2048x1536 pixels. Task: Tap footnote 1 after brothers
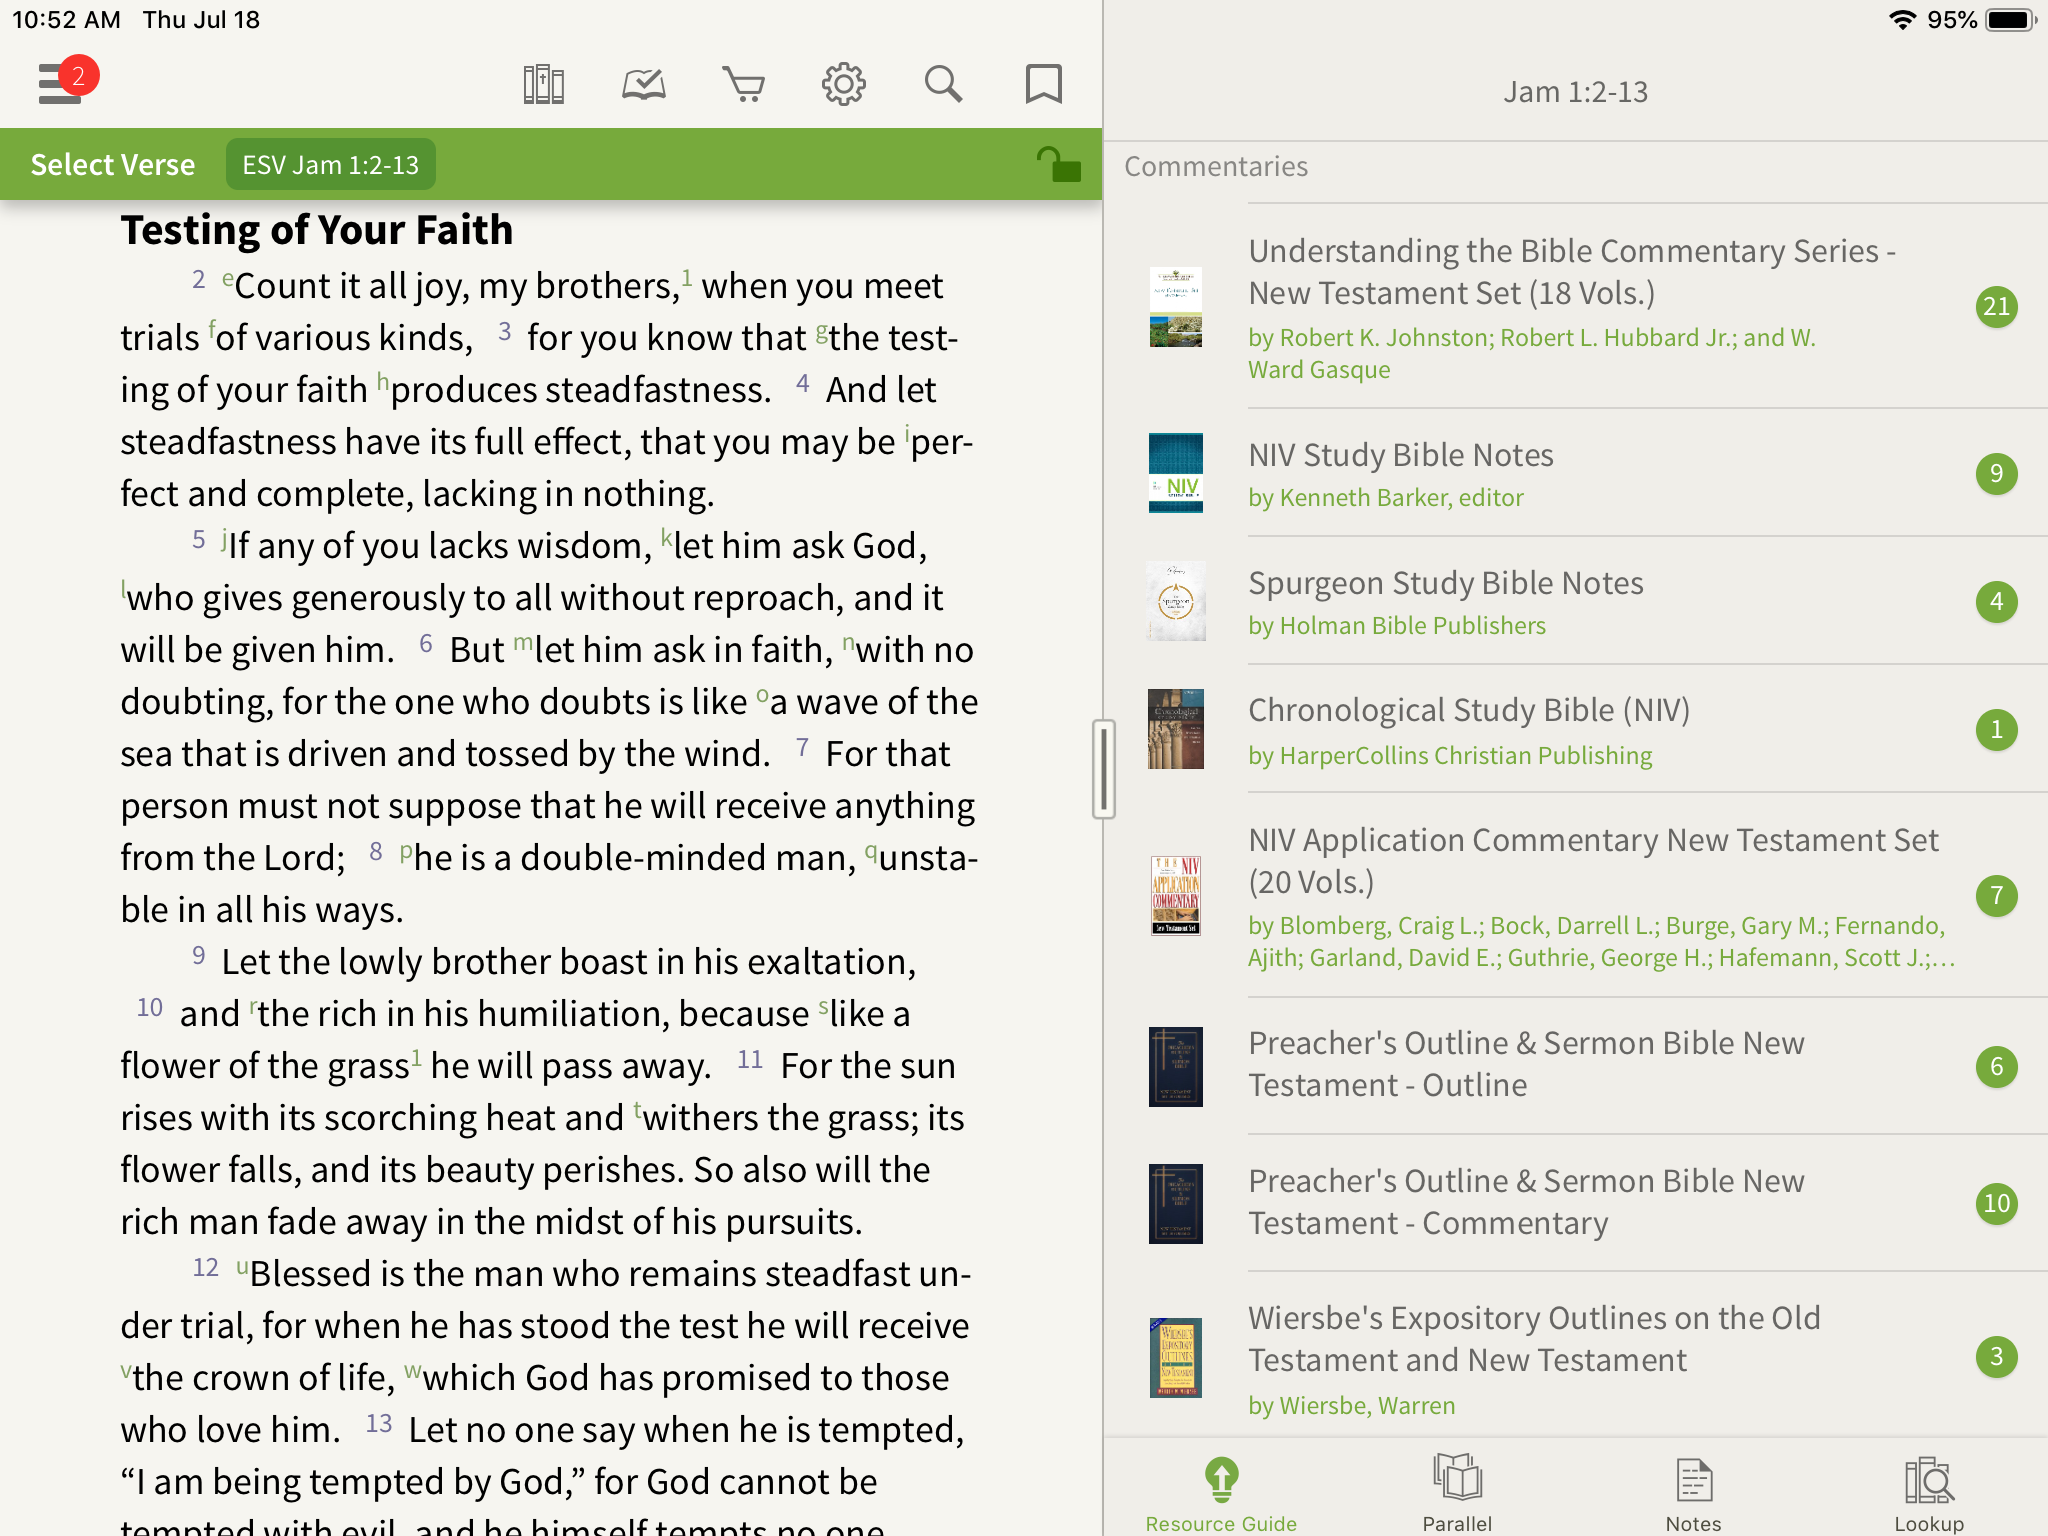[x=687, y=277]
